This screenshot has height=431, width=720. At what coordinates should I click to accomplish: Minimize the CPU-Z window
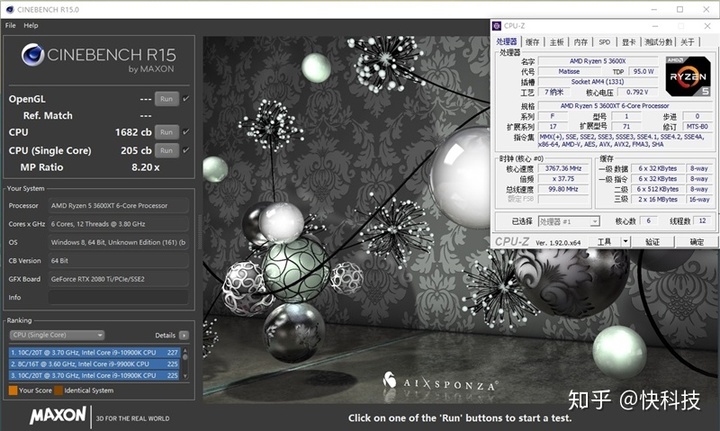[655, 26]
